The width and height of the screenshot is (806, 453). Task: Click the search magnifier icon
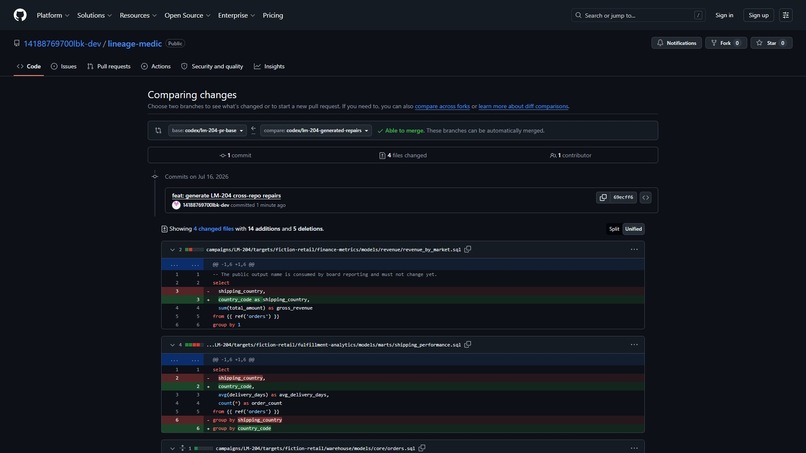(x=578, y=15)
